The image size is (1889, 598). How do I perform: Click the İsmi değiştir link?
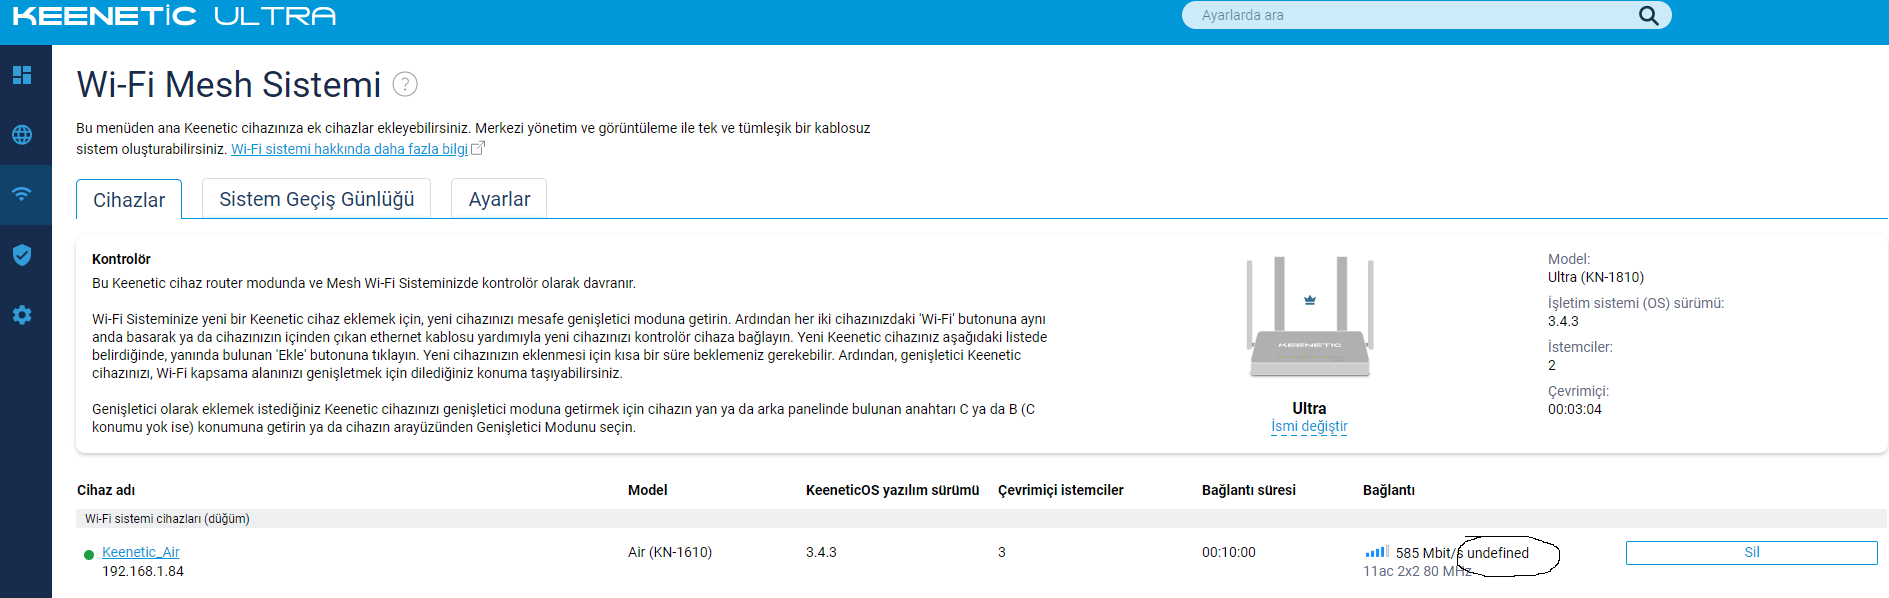tap(1309, 426)
